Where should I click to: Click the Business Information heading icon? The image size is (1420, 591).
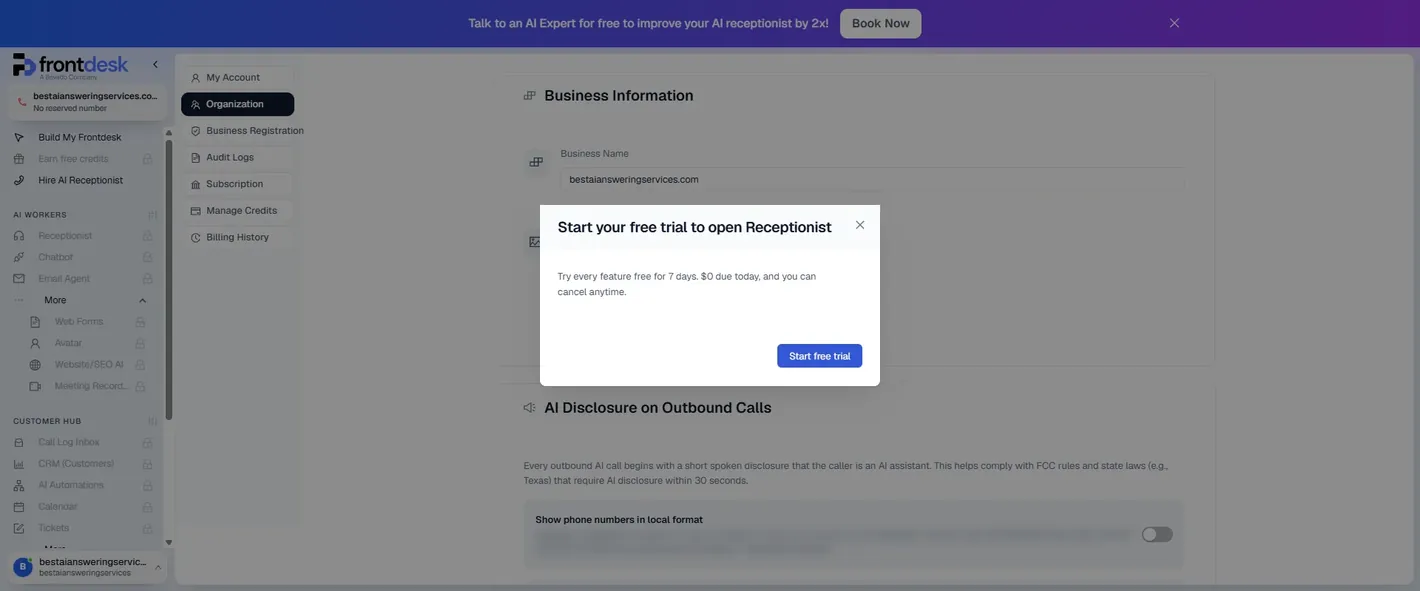coord(530,96)
